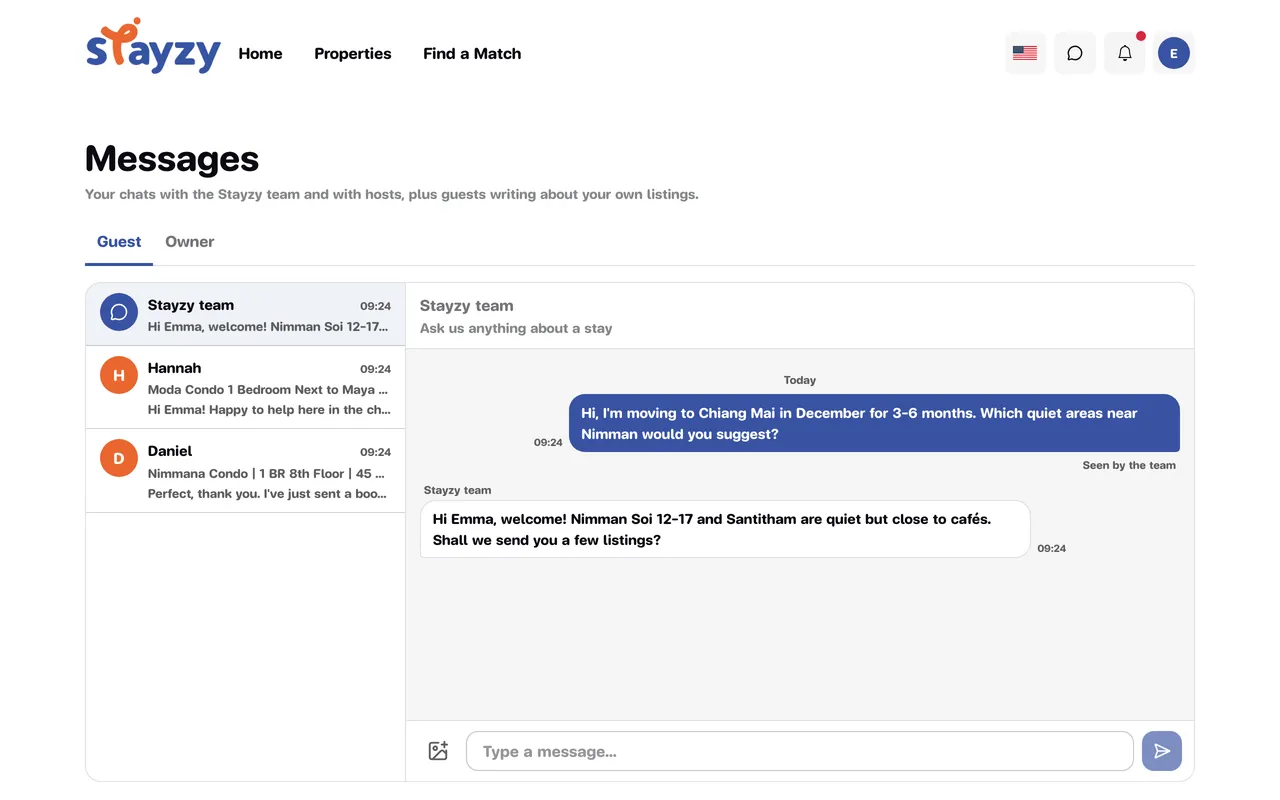This screenshot has width=1280, height=800.
Task: Open notifications bell
Action: click(x=1125, y=53)
